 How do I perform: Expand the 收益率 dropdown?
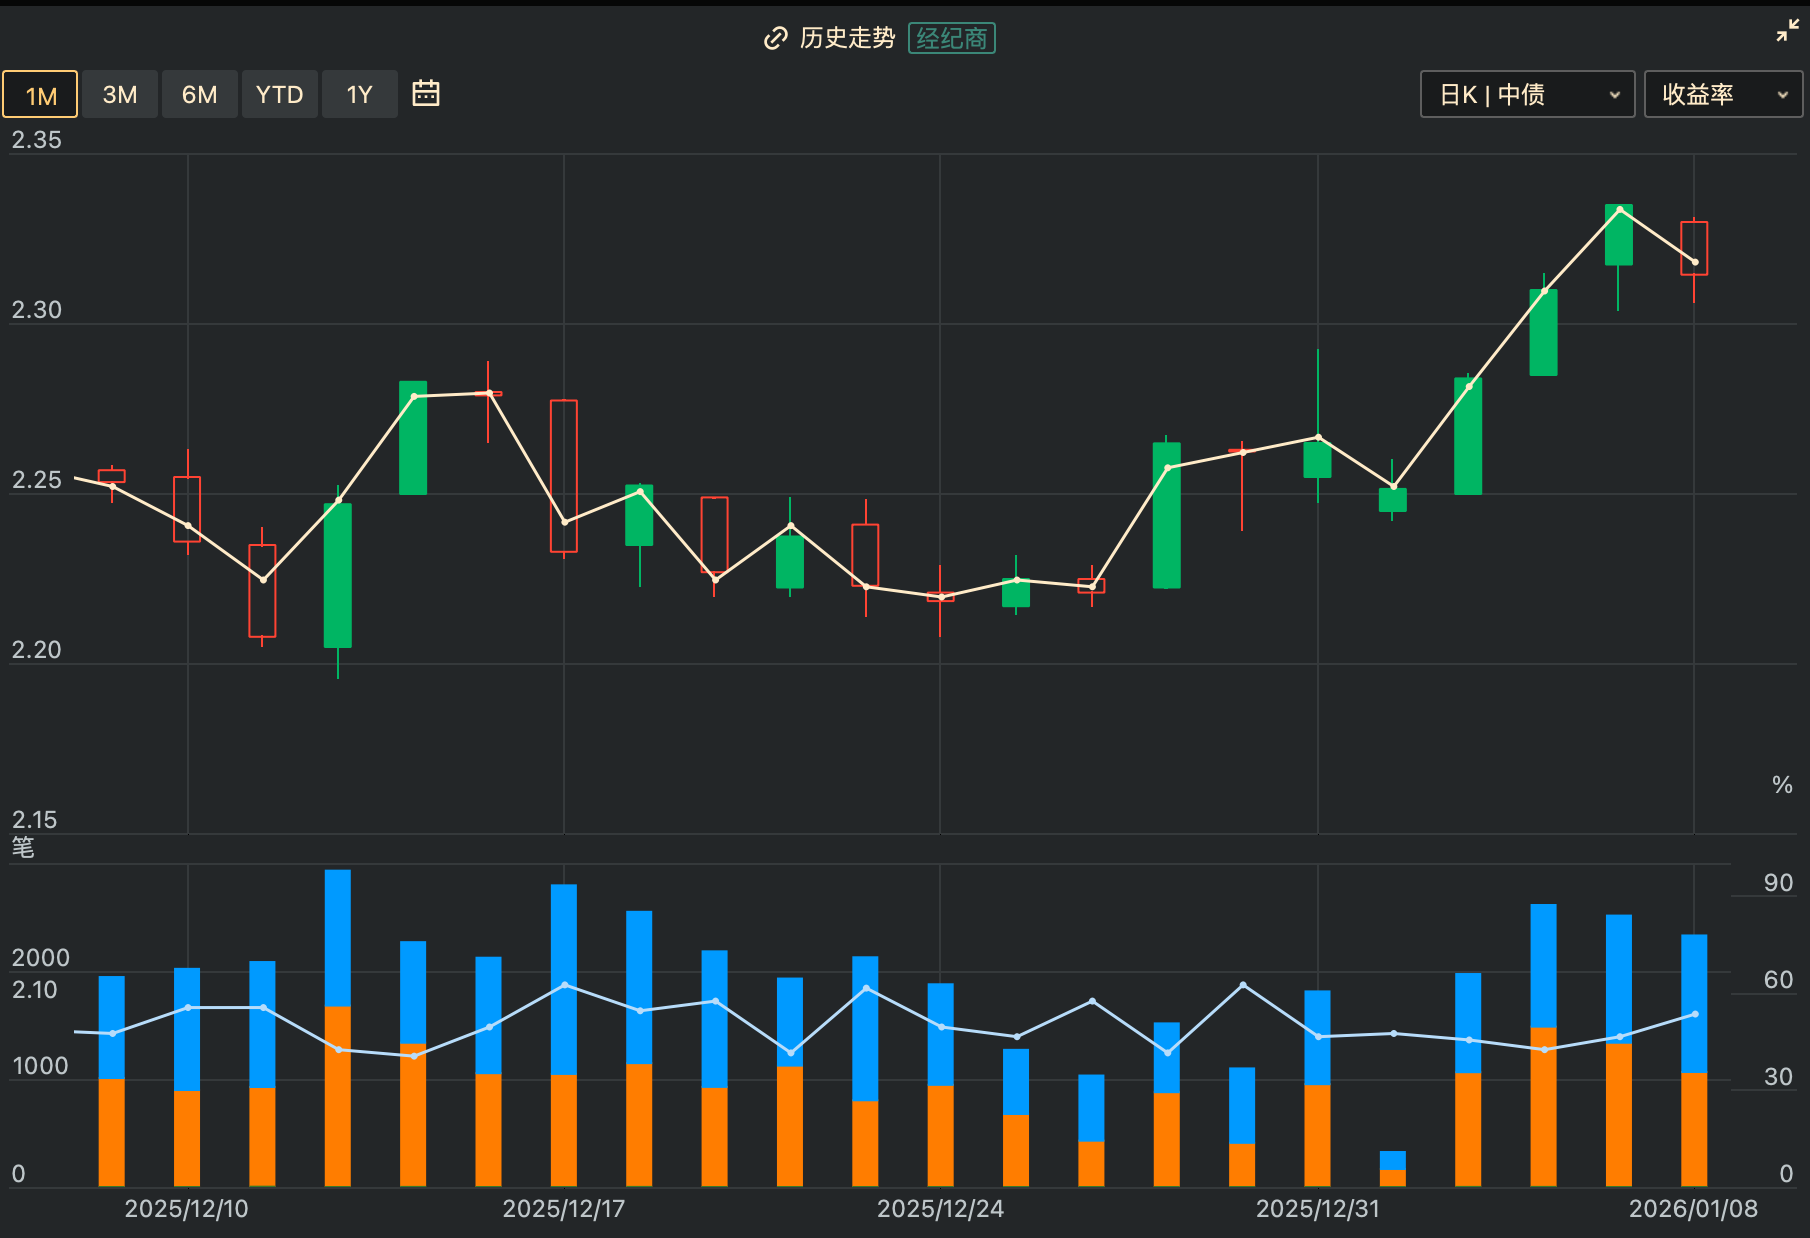click(x=1722, y=95)
